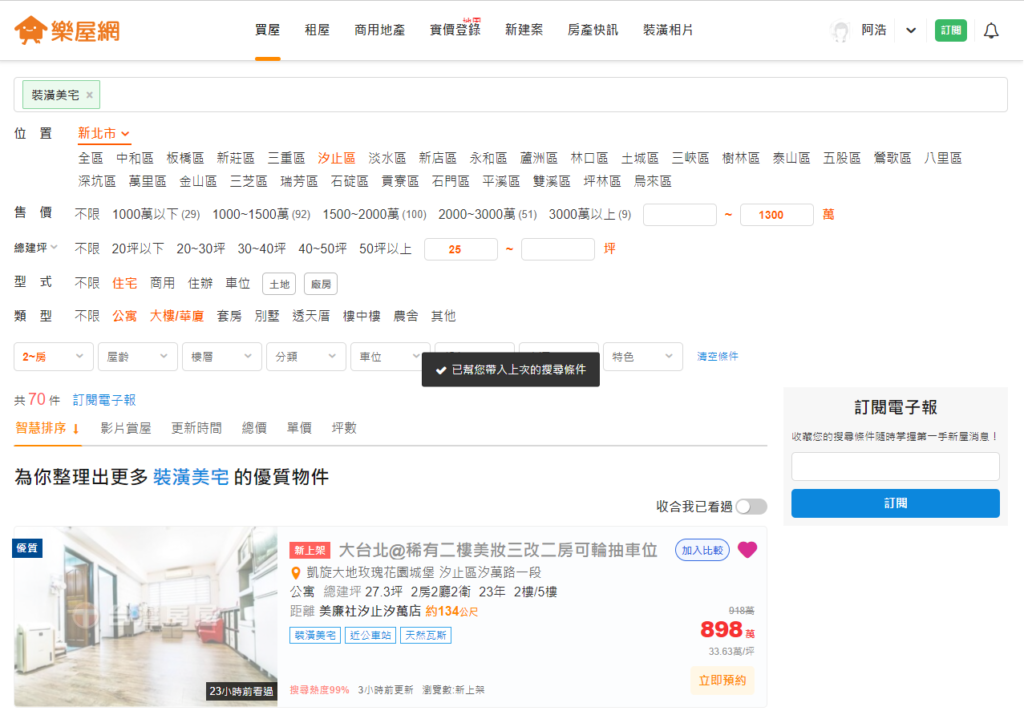Click the location pin icon of the listing
This screenshot has width=1024, height=719.
295,573
